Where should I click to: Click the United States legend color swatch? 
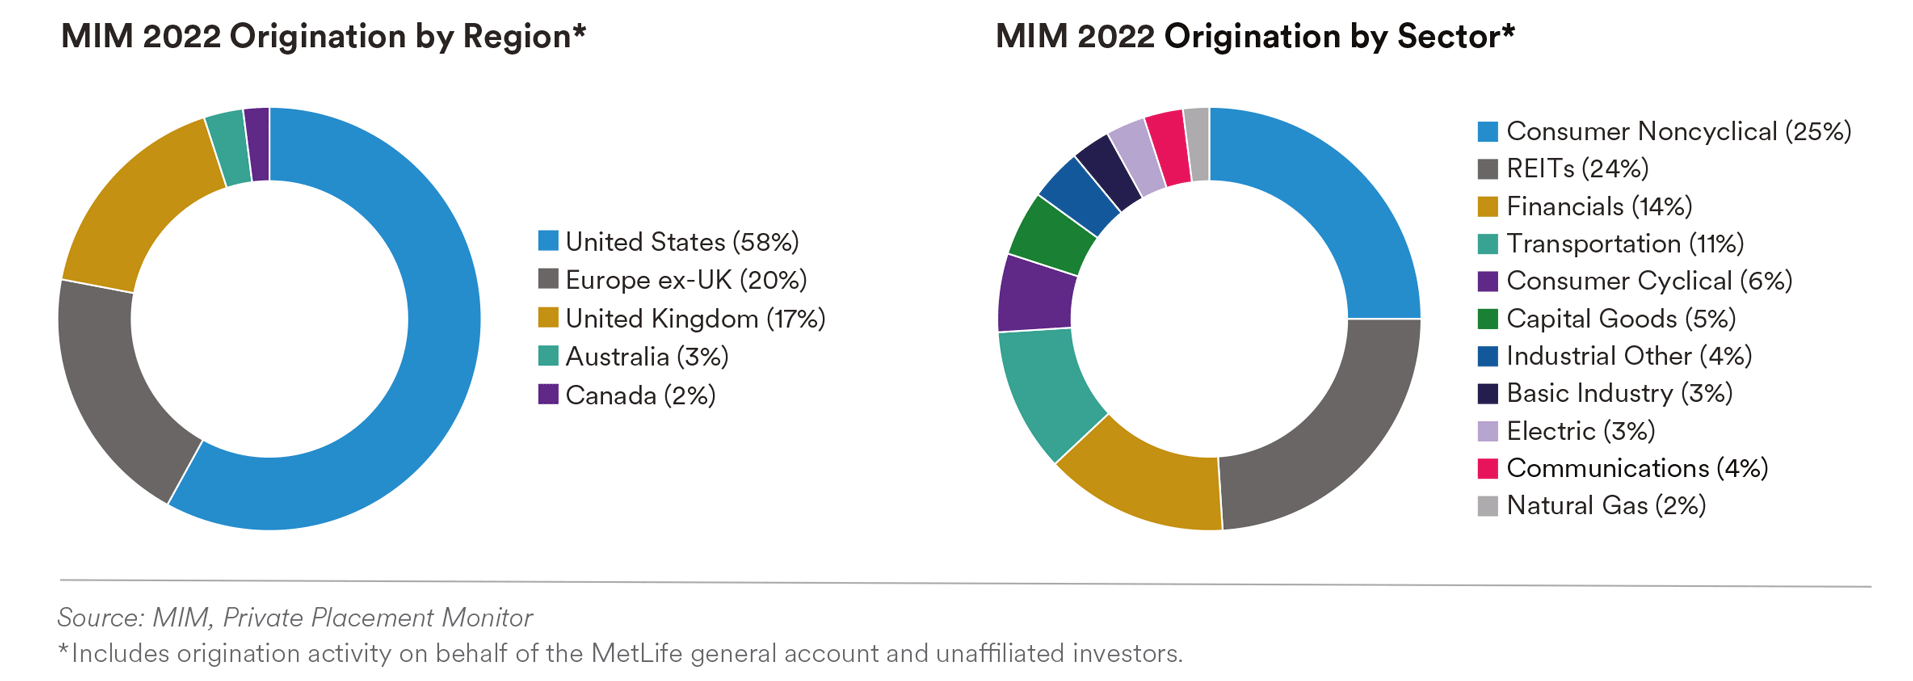point(548,241)
